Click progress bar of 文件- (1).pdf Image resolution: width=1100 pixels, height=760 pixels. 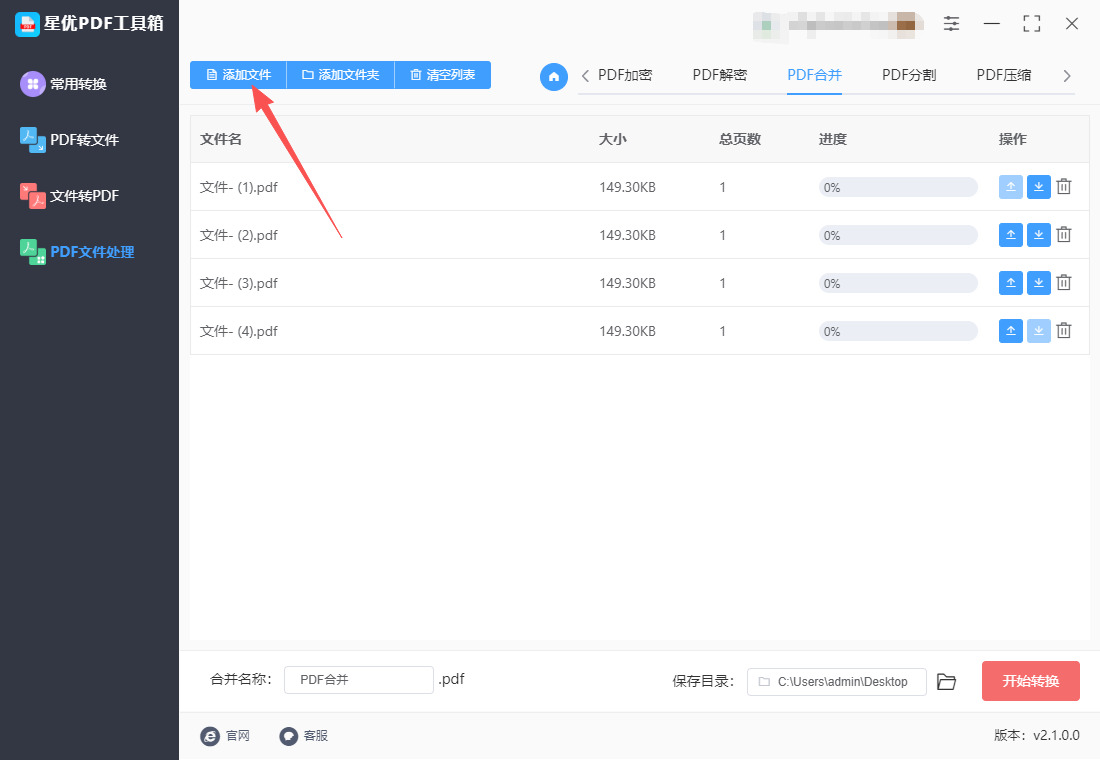pyautogui.click(x=898, y=187)
